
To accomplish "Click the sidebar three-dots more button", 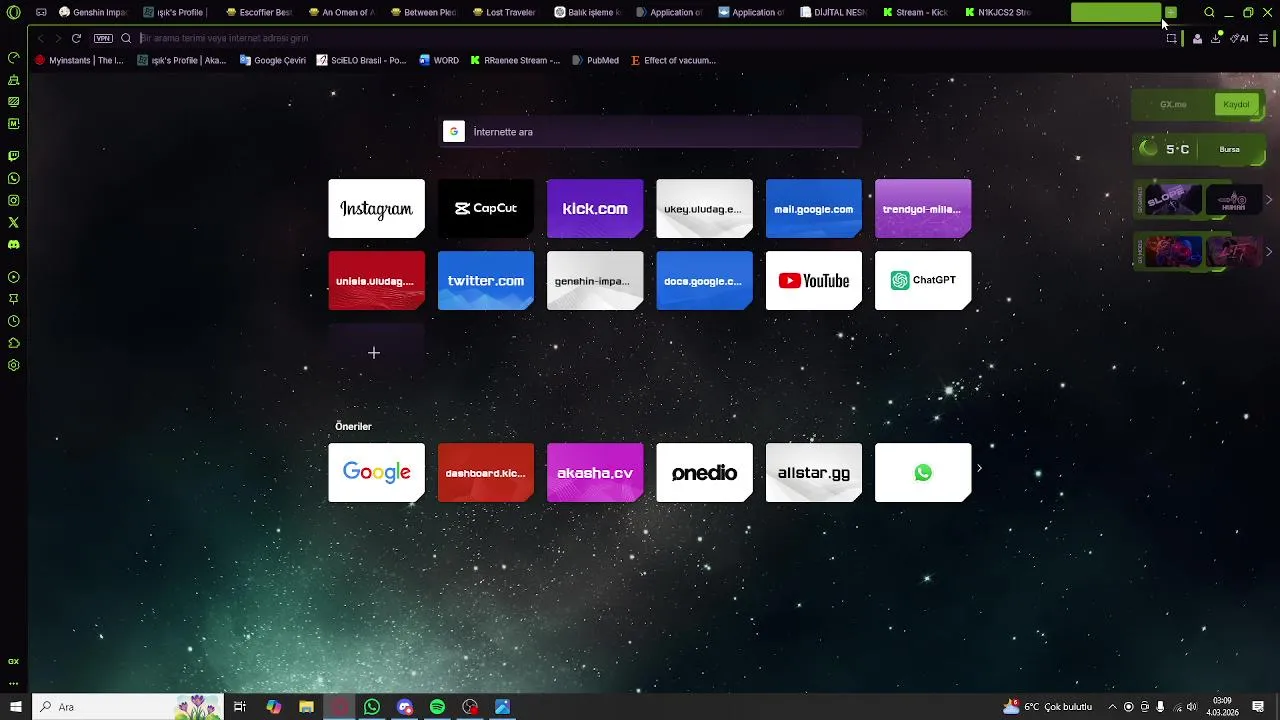I will point(14,684).
